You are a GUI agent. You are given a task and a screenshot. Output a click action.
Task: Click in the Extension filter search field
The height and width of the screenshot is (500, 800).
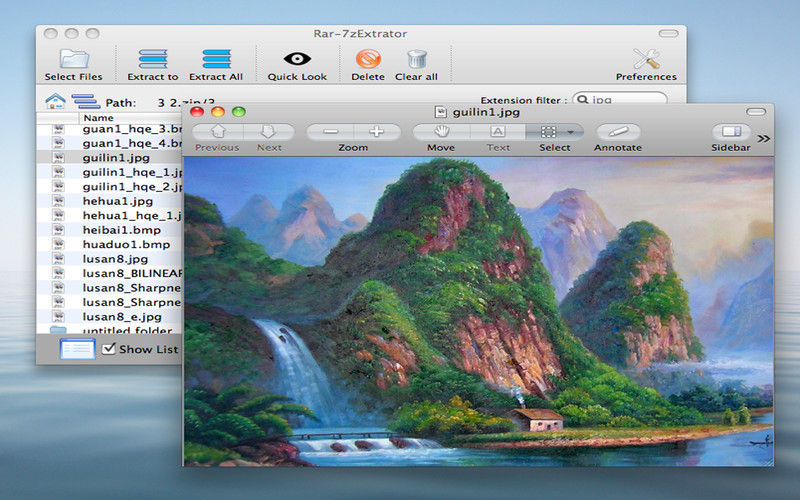coord(619,99)
